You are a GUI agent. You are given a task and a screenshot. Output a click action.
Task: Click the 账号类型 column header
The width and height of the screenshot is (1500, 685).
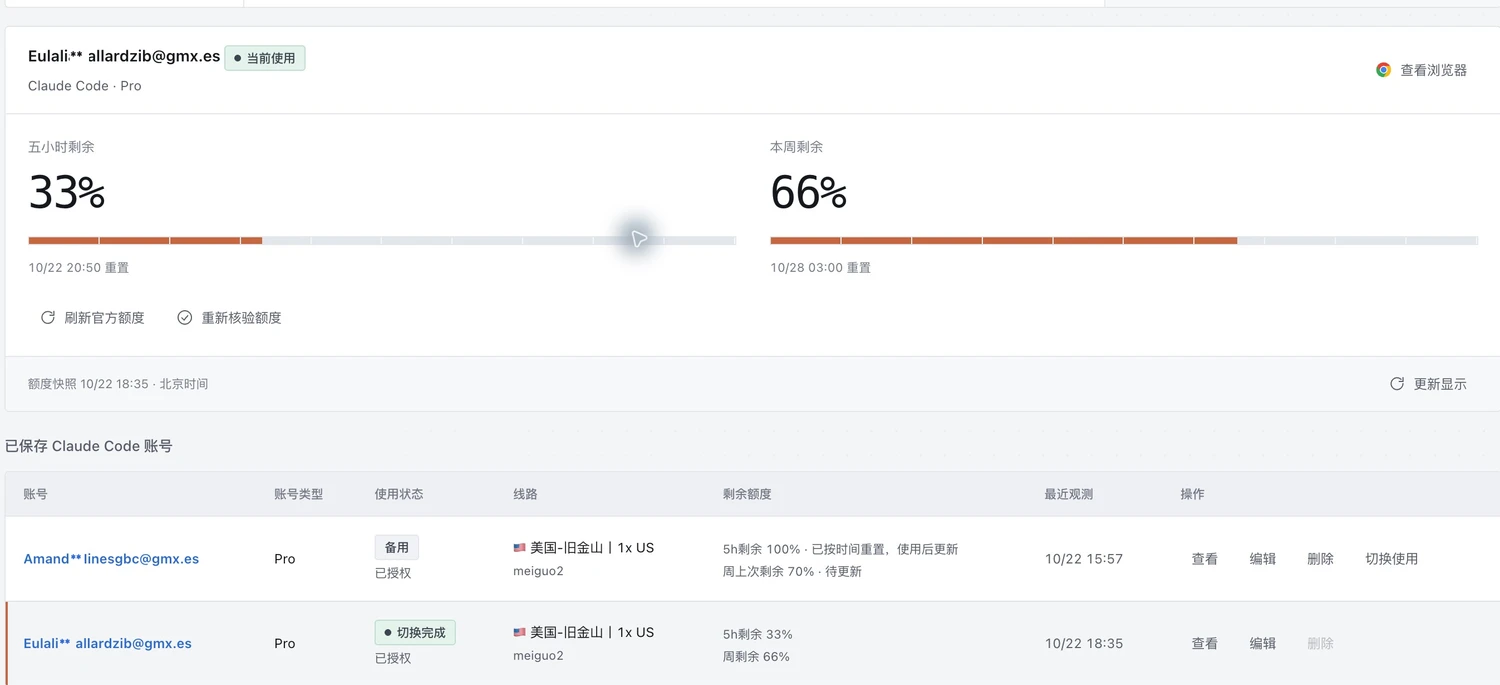(x=298, y=494)
